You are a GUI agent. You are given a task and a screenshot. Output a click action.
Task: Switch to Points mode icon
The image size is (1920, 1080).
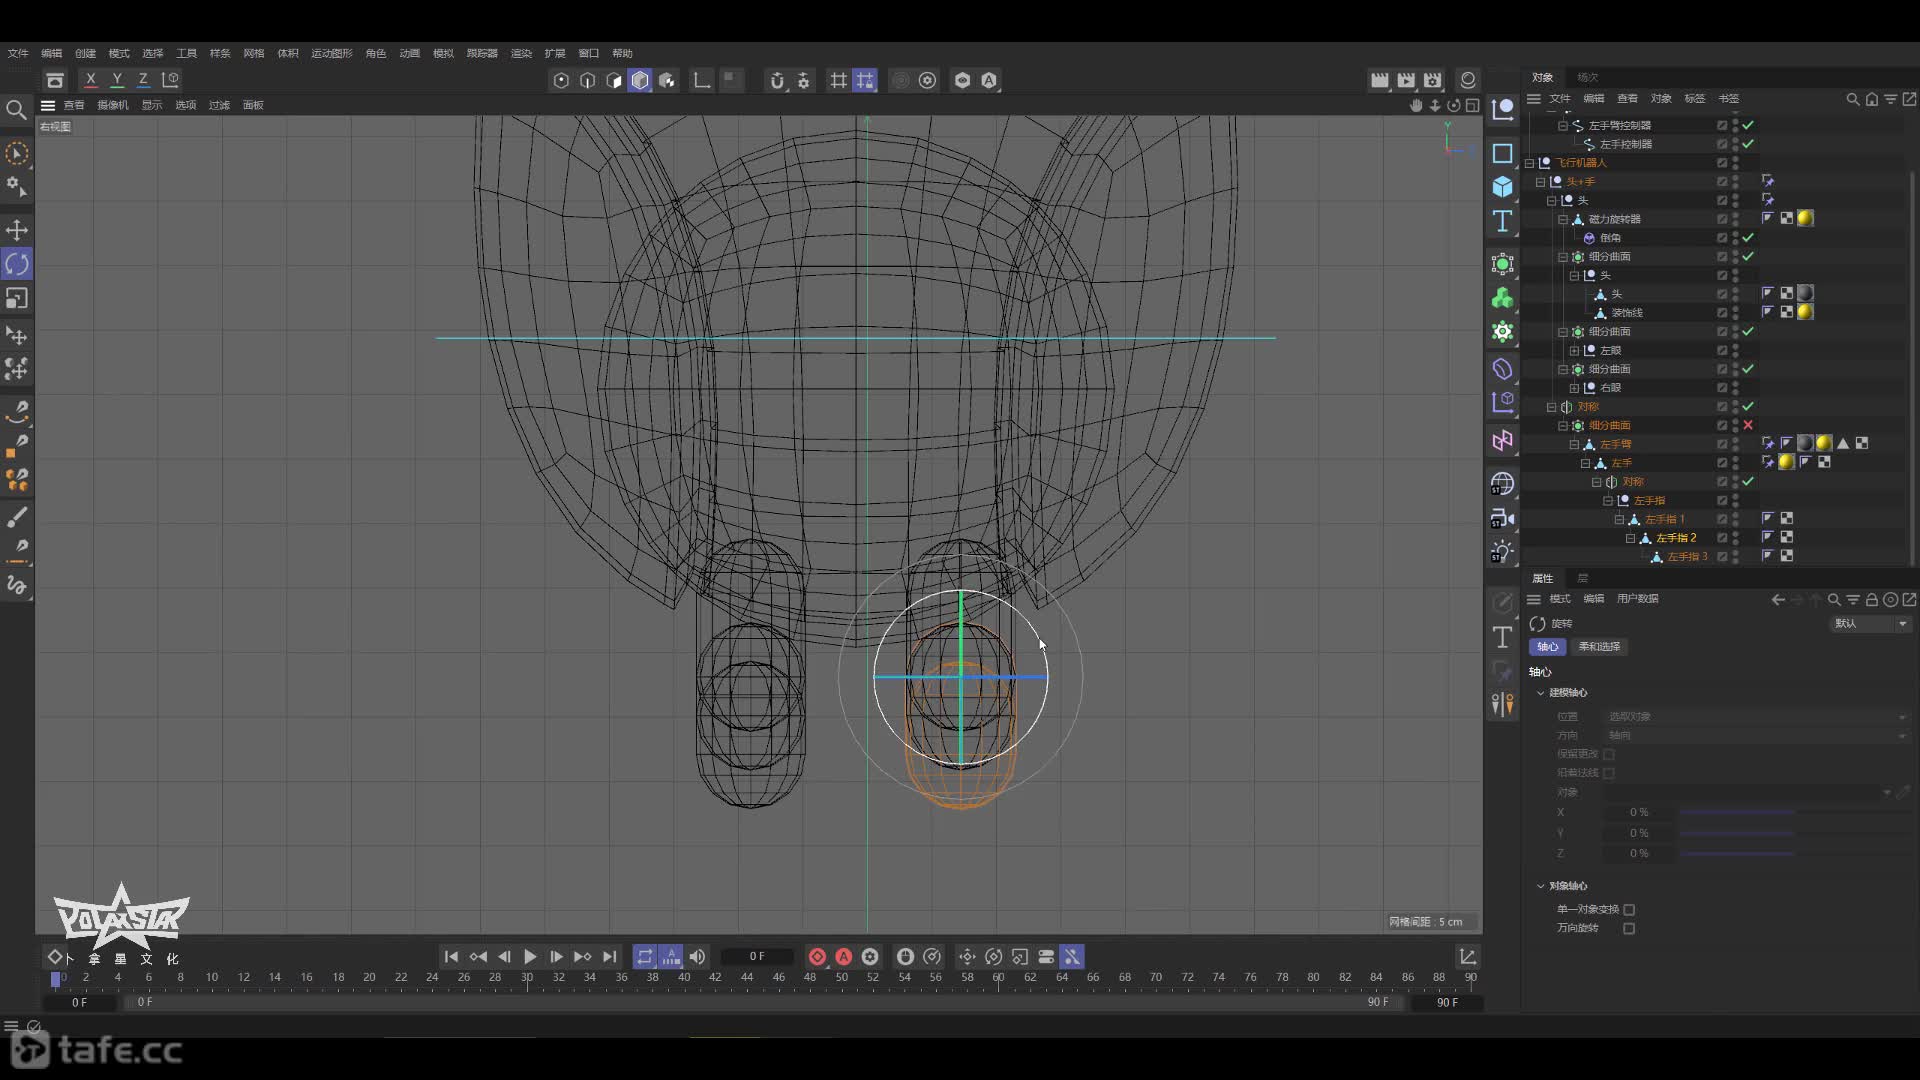pos(561,81)
